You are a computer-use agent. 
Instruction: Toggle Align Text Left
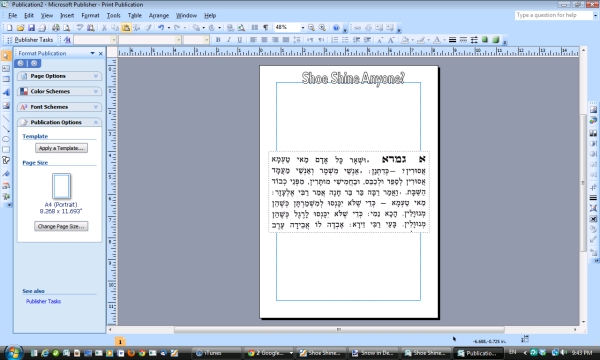253,40
